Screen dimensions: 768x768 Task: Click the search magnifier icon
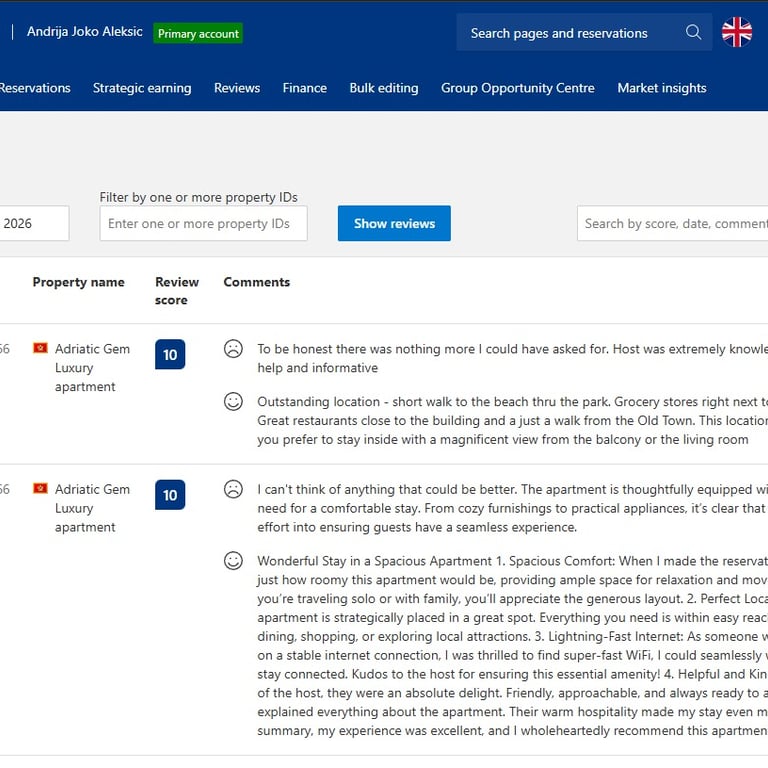click(693, 33)
